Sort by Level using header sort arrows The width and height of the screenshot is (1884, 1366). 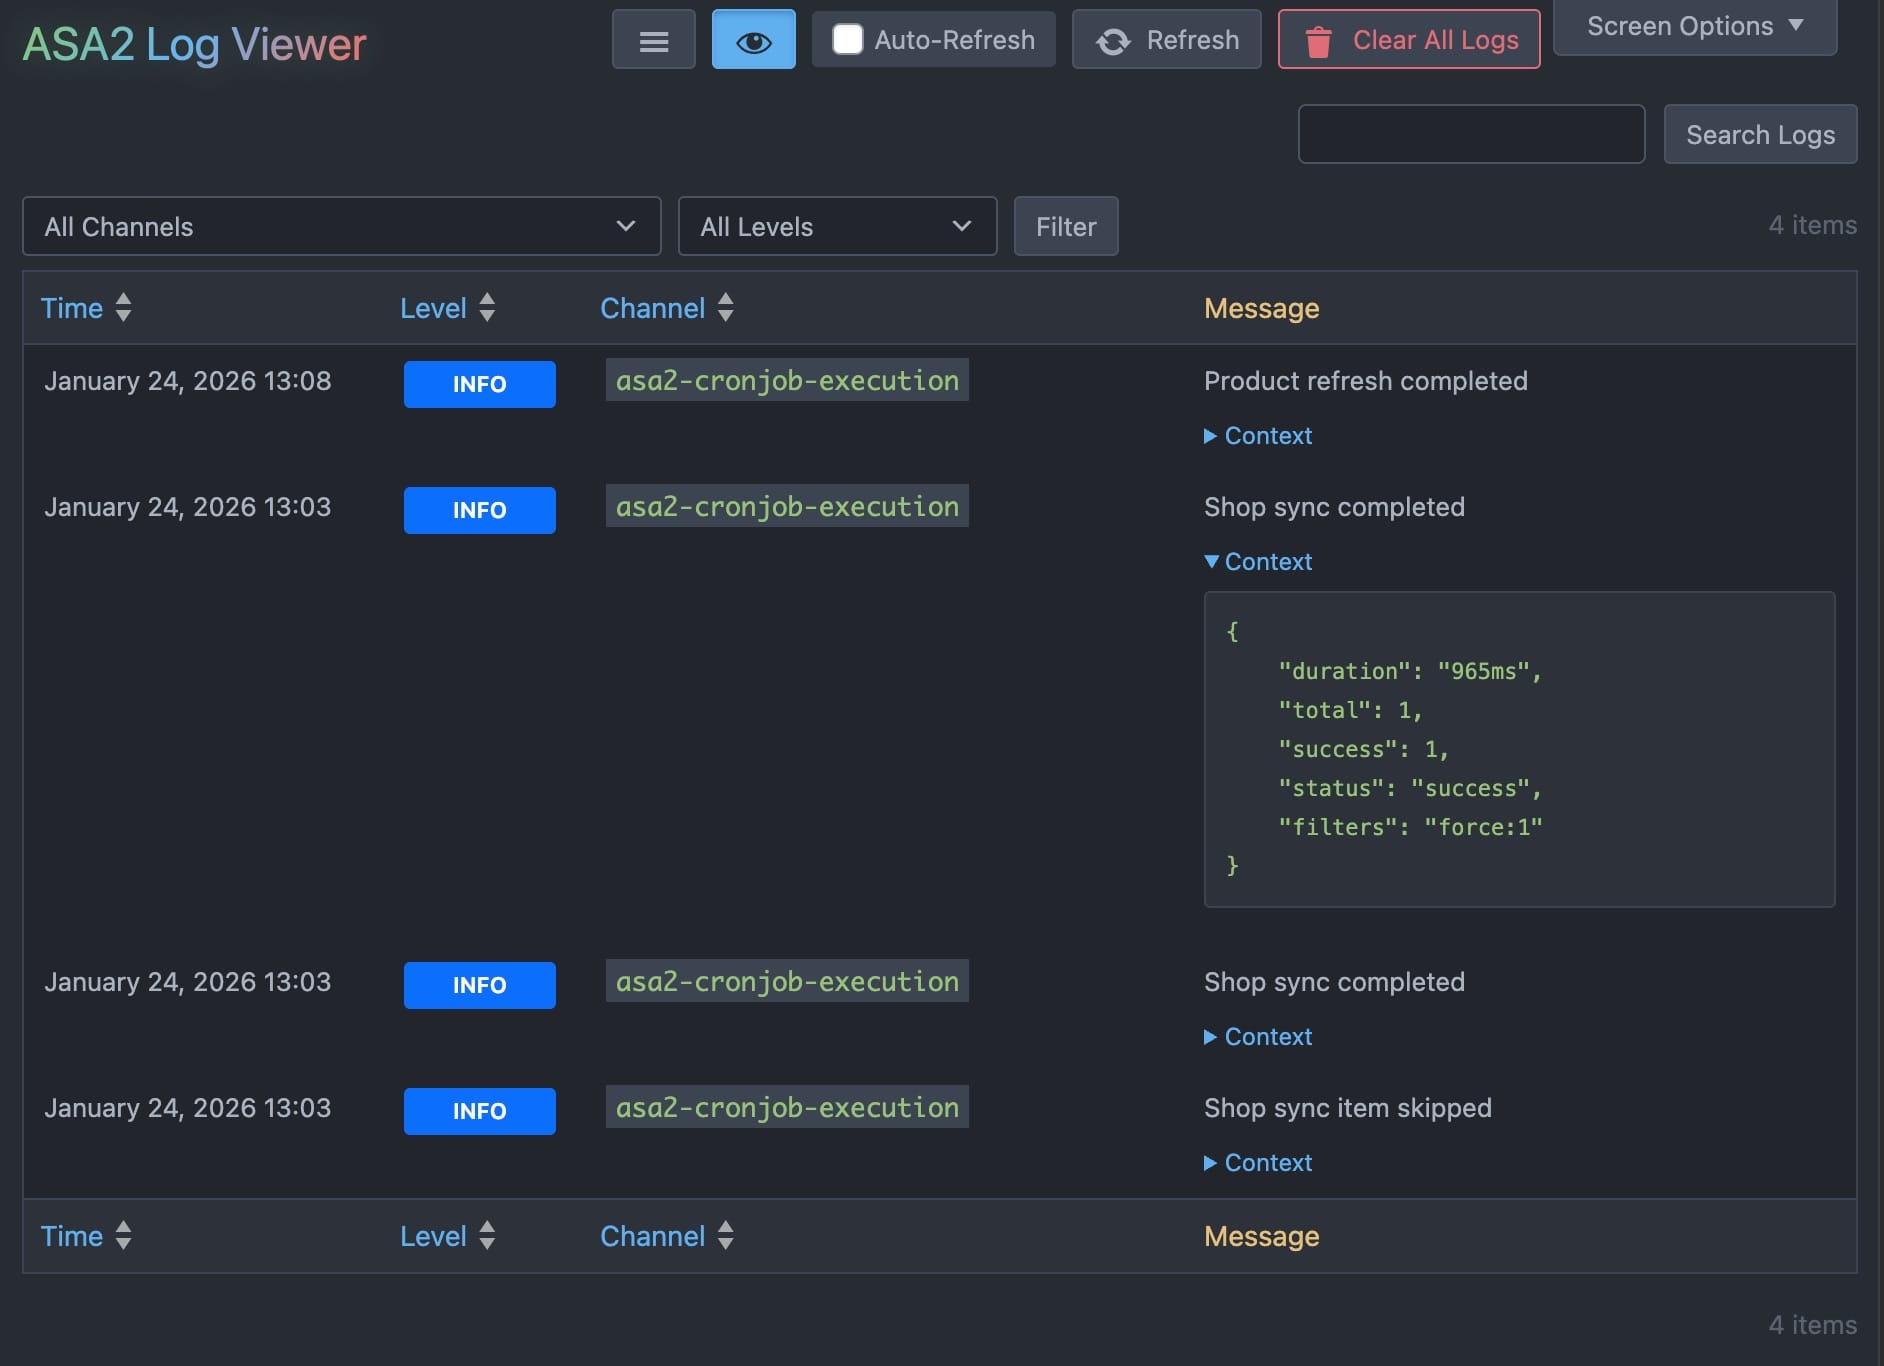(487, 308)
